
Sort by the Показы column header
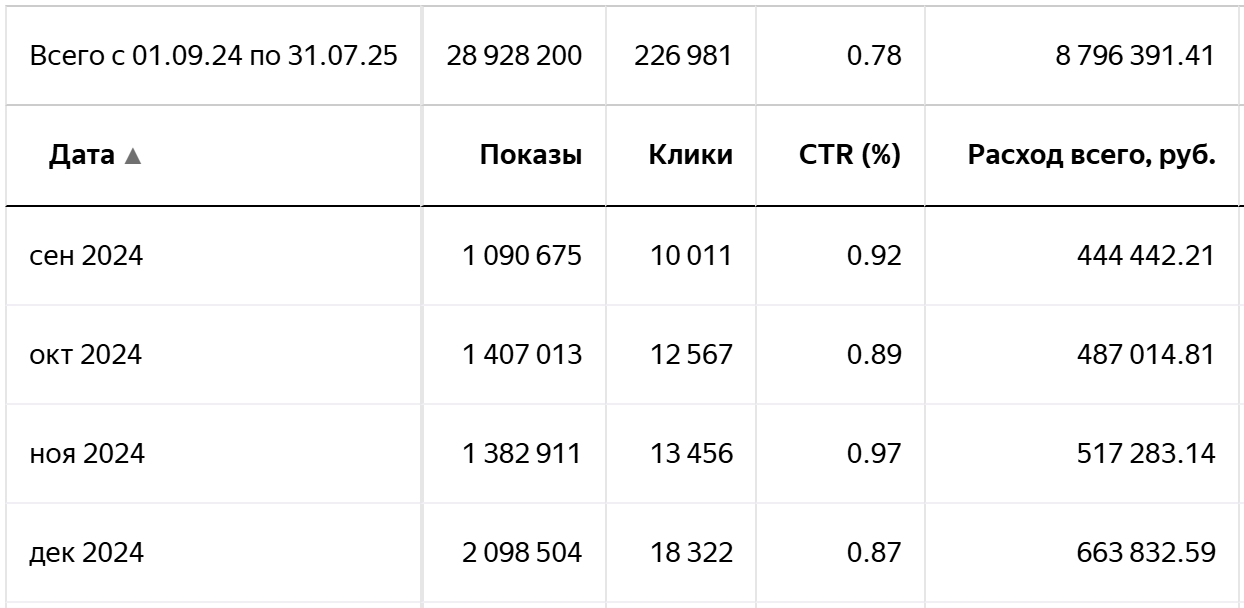click(x=530, y=156)
